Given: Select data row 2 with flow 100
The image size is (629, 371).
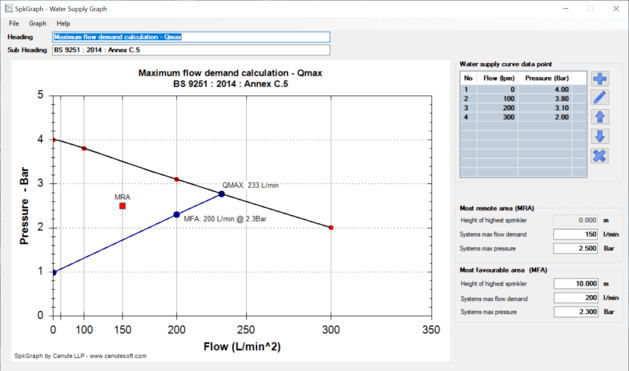Looking at the screenshot, I should pos(523,99).
